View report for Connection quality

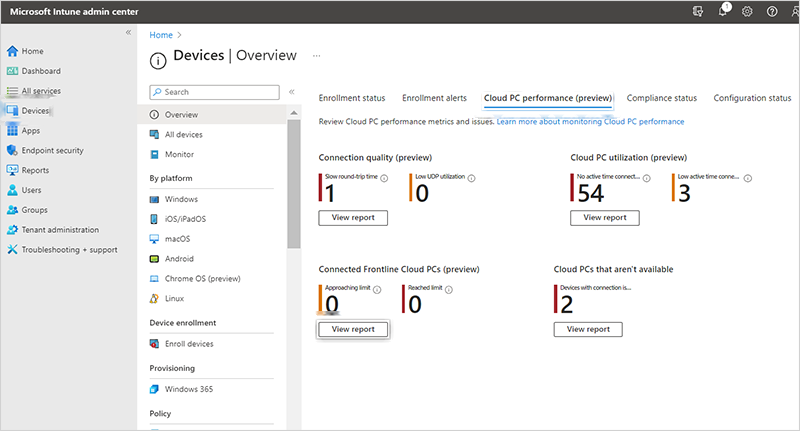(x=353, y=218)
